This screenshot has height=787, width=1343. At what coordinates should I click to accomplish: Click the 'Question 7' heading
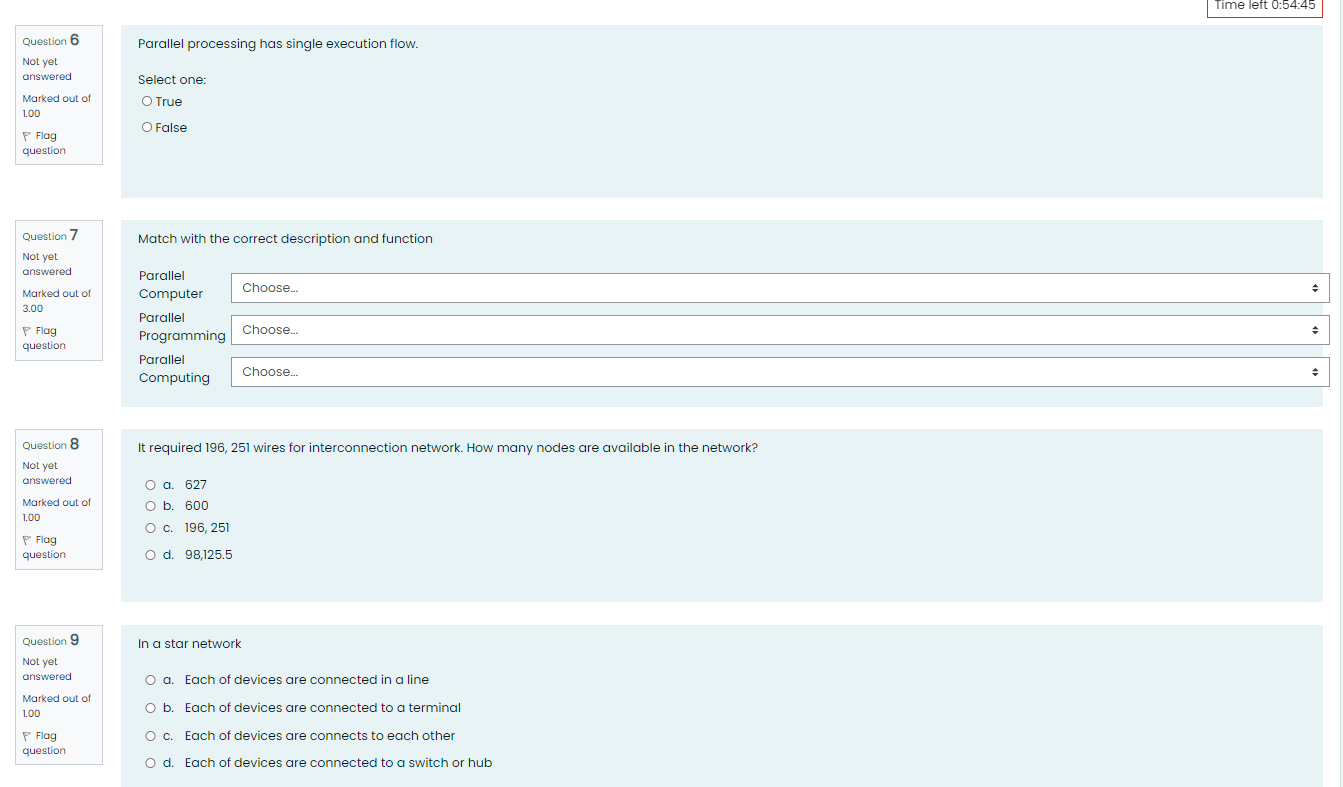[50, 235]
